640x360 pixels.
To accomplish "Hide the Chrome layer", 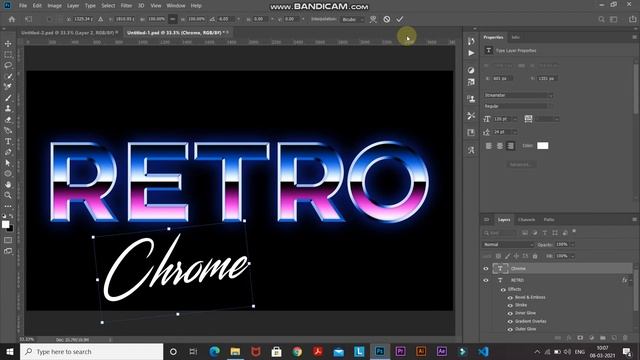I will 486,269.
